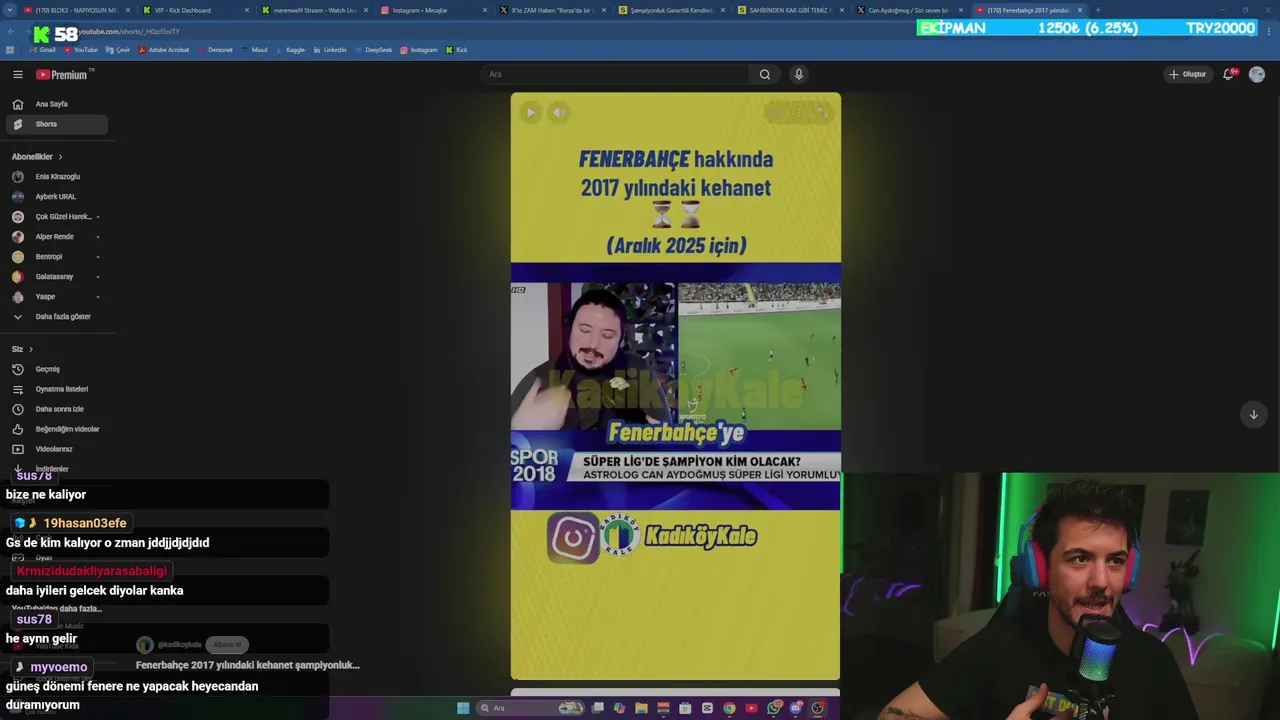
Task: Open Ayberk URAL subscription channel
Action: (56, 197)
